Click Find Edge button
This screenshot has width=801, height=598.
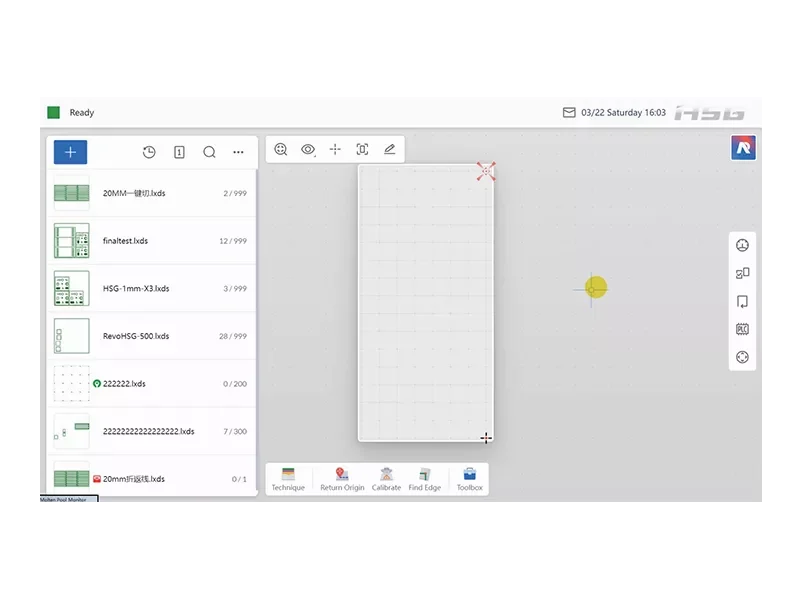[x=425, y=480]
